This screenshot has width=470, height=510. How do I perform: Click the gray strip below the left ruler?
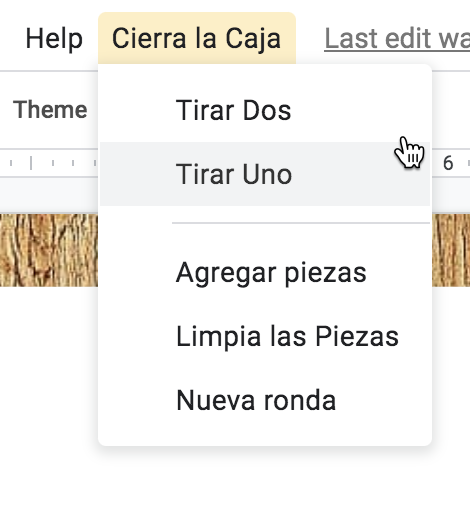(x=49, y=196)
